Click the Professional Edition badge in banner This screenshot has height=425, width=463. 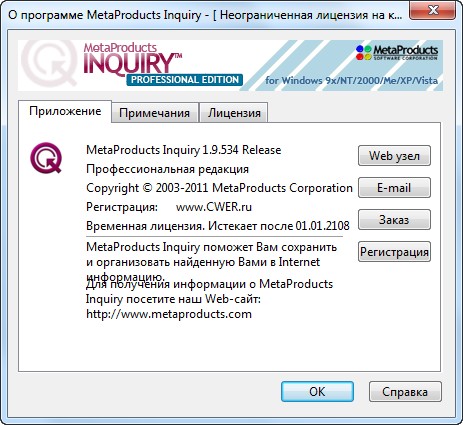(184, 80)
